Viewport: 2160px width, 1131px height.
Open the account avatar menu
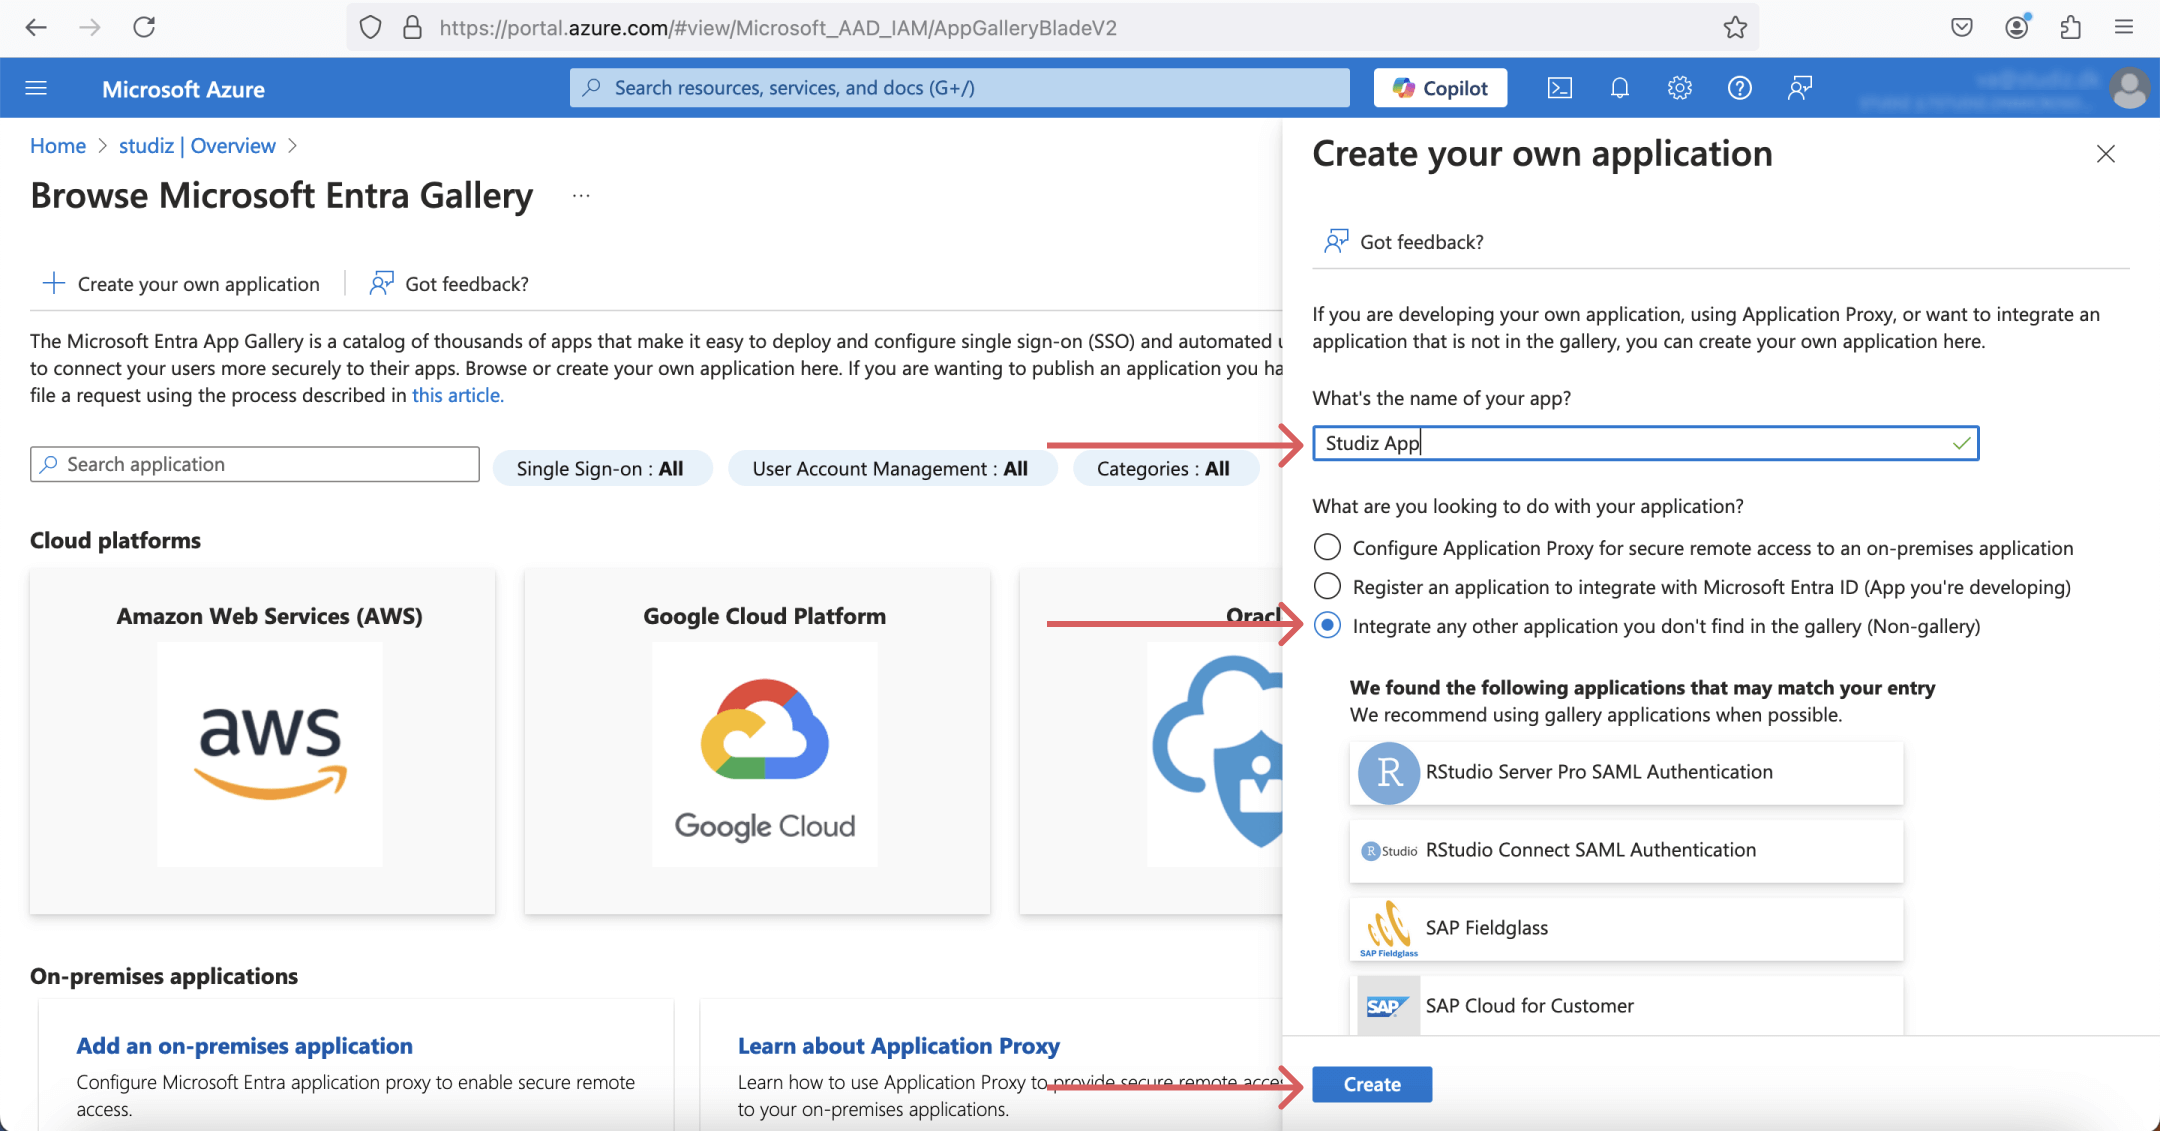[2129, 88]
